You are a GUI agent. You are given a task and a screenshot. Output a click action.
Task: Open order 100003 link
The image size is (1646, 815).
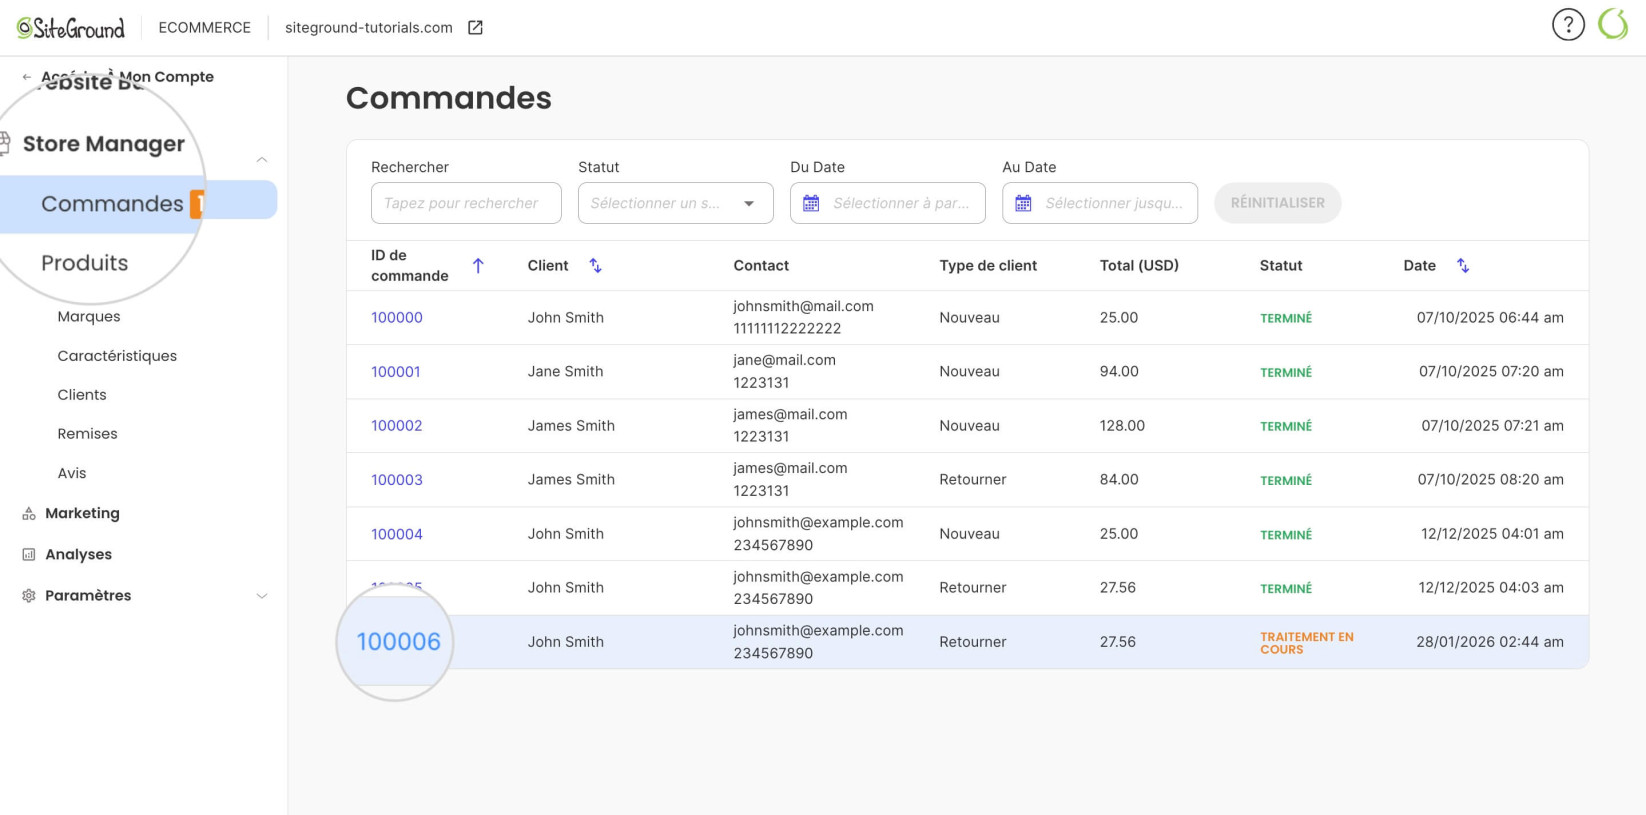click(397, 480)
